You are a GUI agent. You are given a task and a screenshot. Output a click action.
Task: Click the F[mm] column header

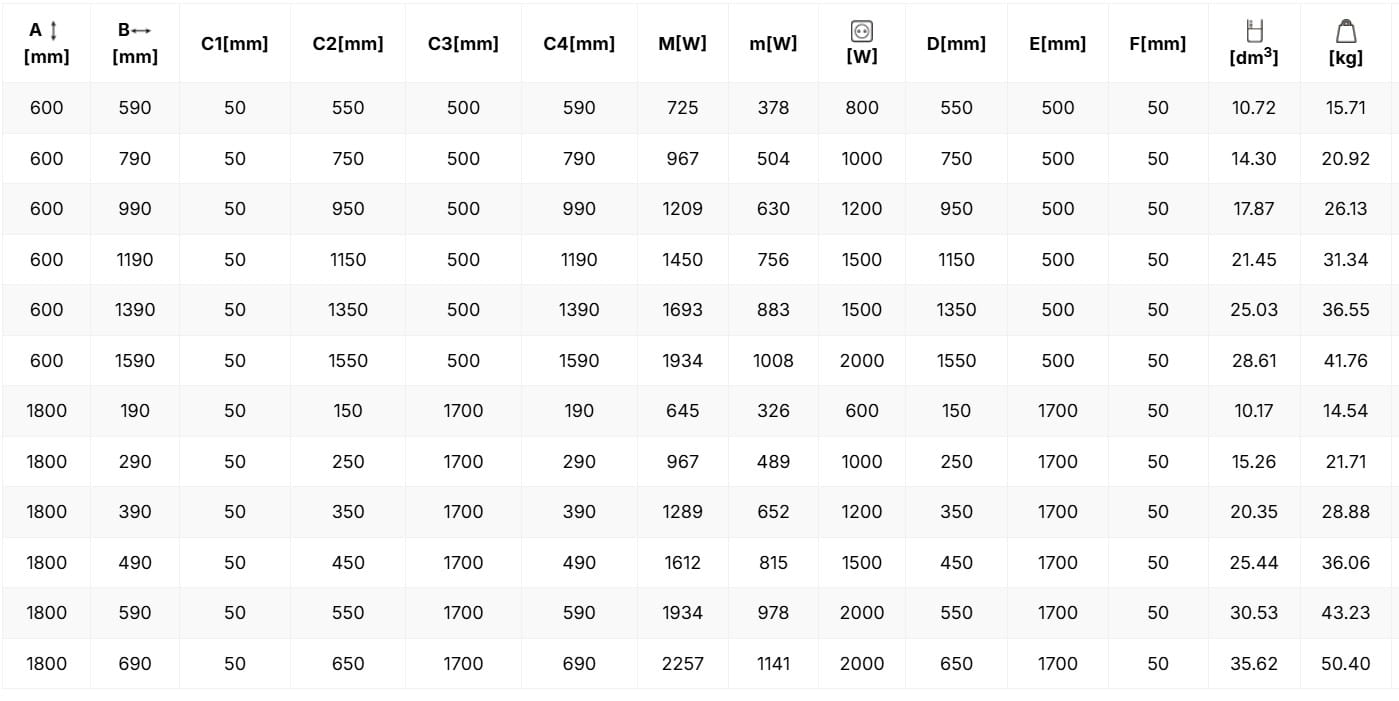click(1157, 44)
